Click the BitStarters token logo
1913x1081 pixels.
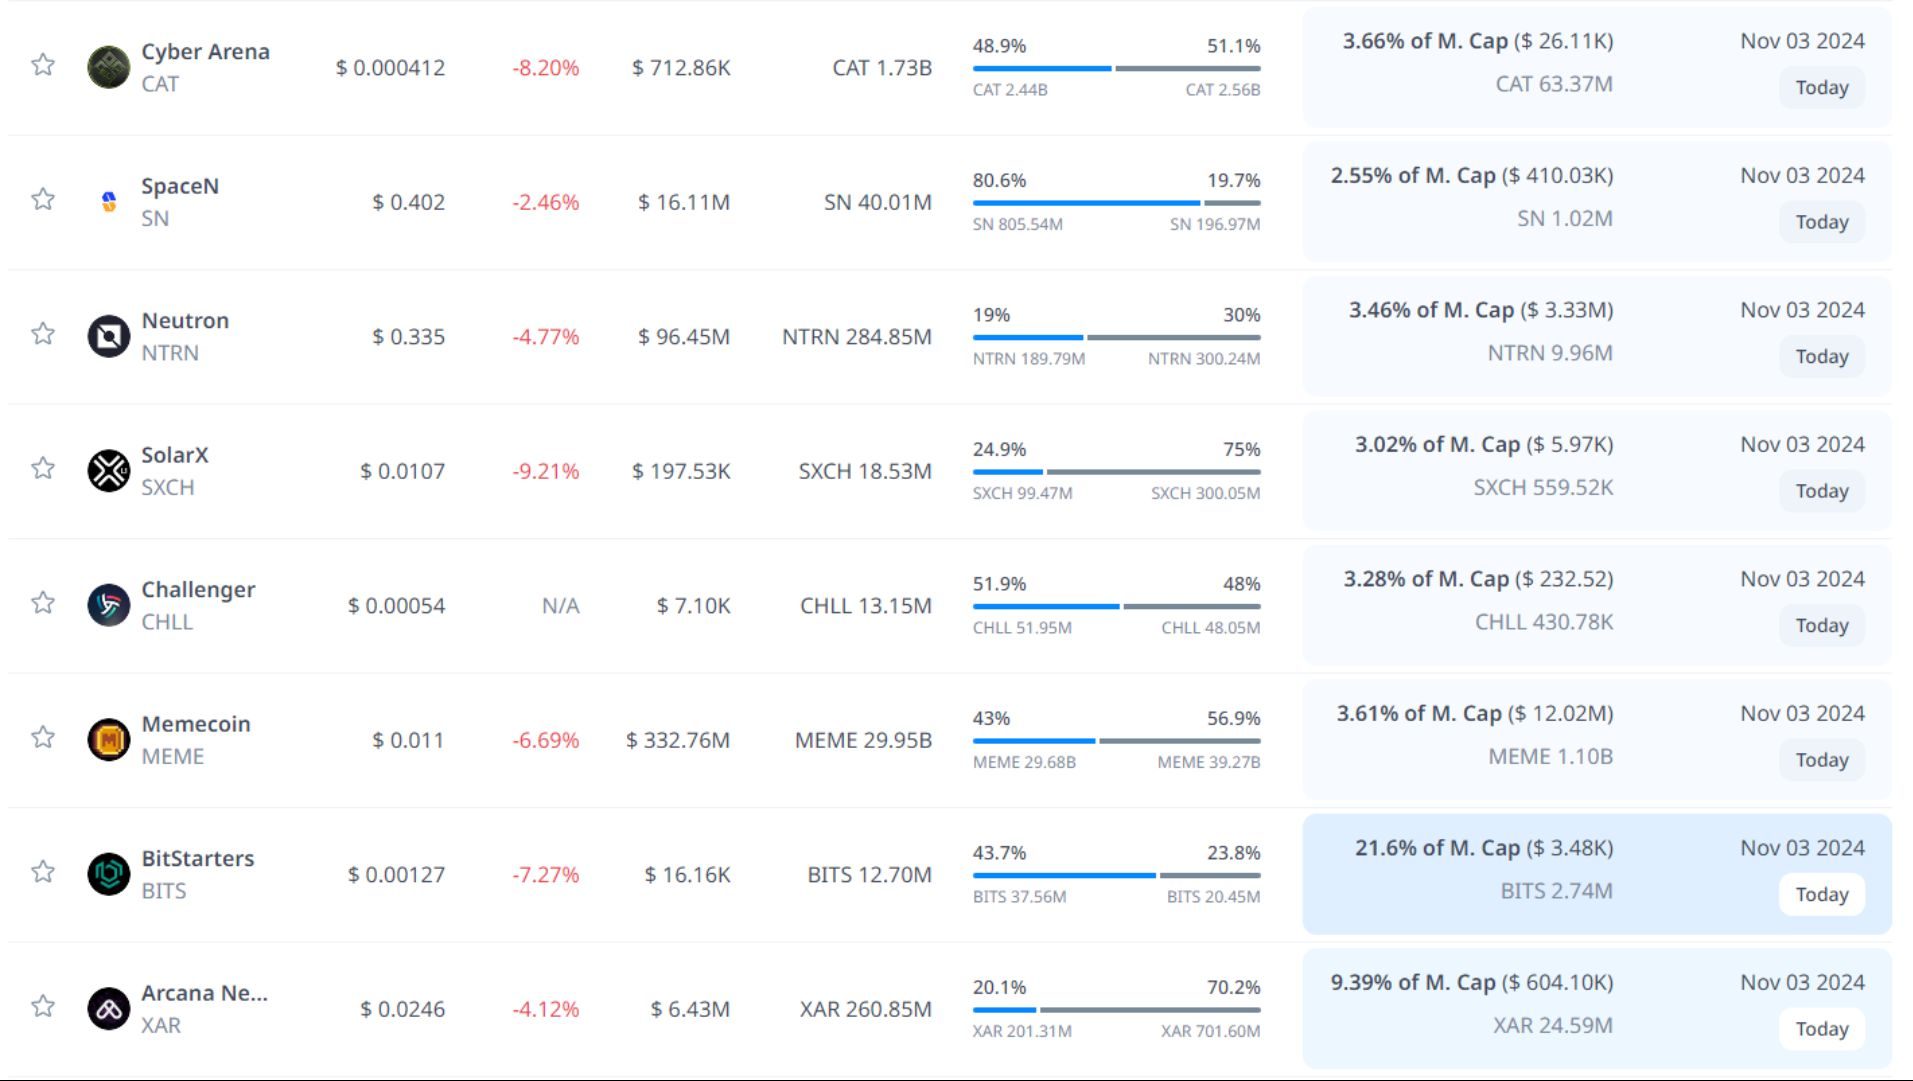tap(108, 874)
